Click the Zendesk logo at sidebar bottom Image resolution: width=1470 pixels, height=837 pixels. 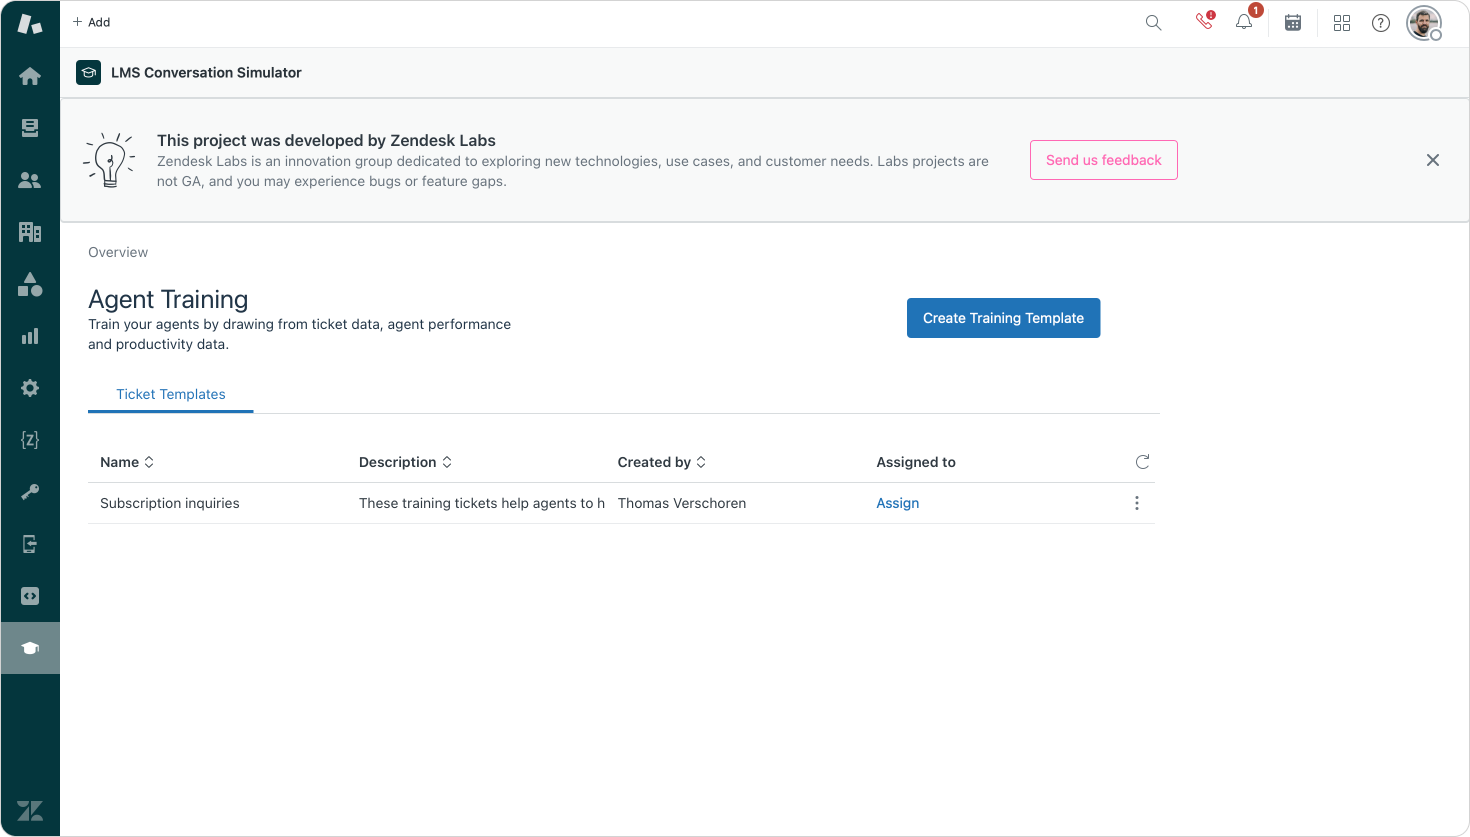pos(30,811)
